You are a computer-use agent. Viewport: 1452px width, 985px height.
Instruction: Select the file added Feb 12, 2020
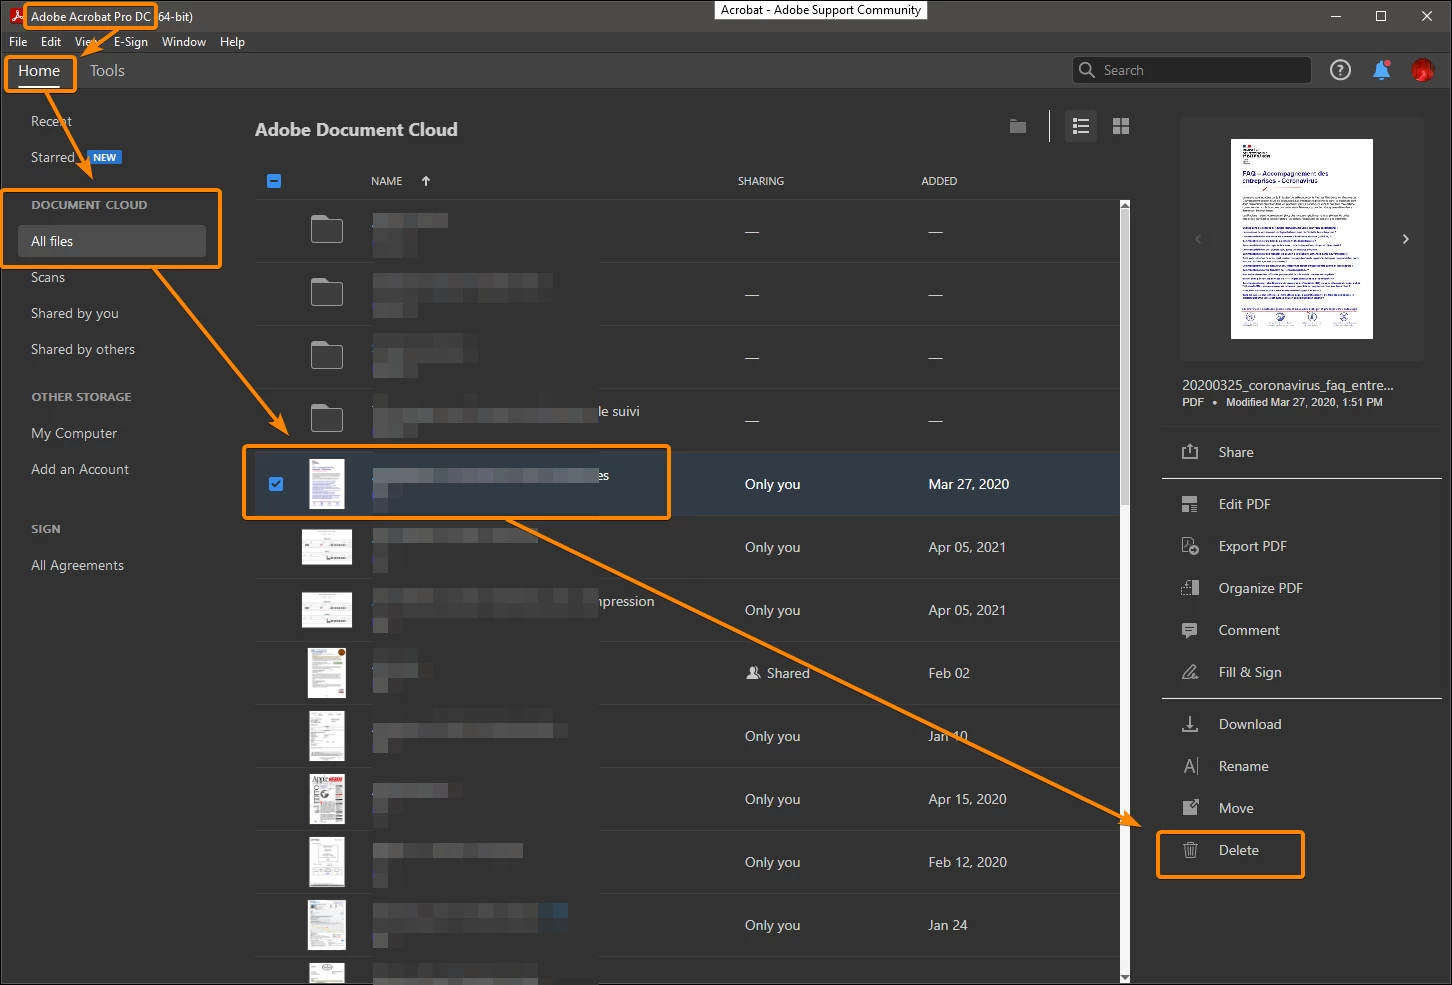688,862
